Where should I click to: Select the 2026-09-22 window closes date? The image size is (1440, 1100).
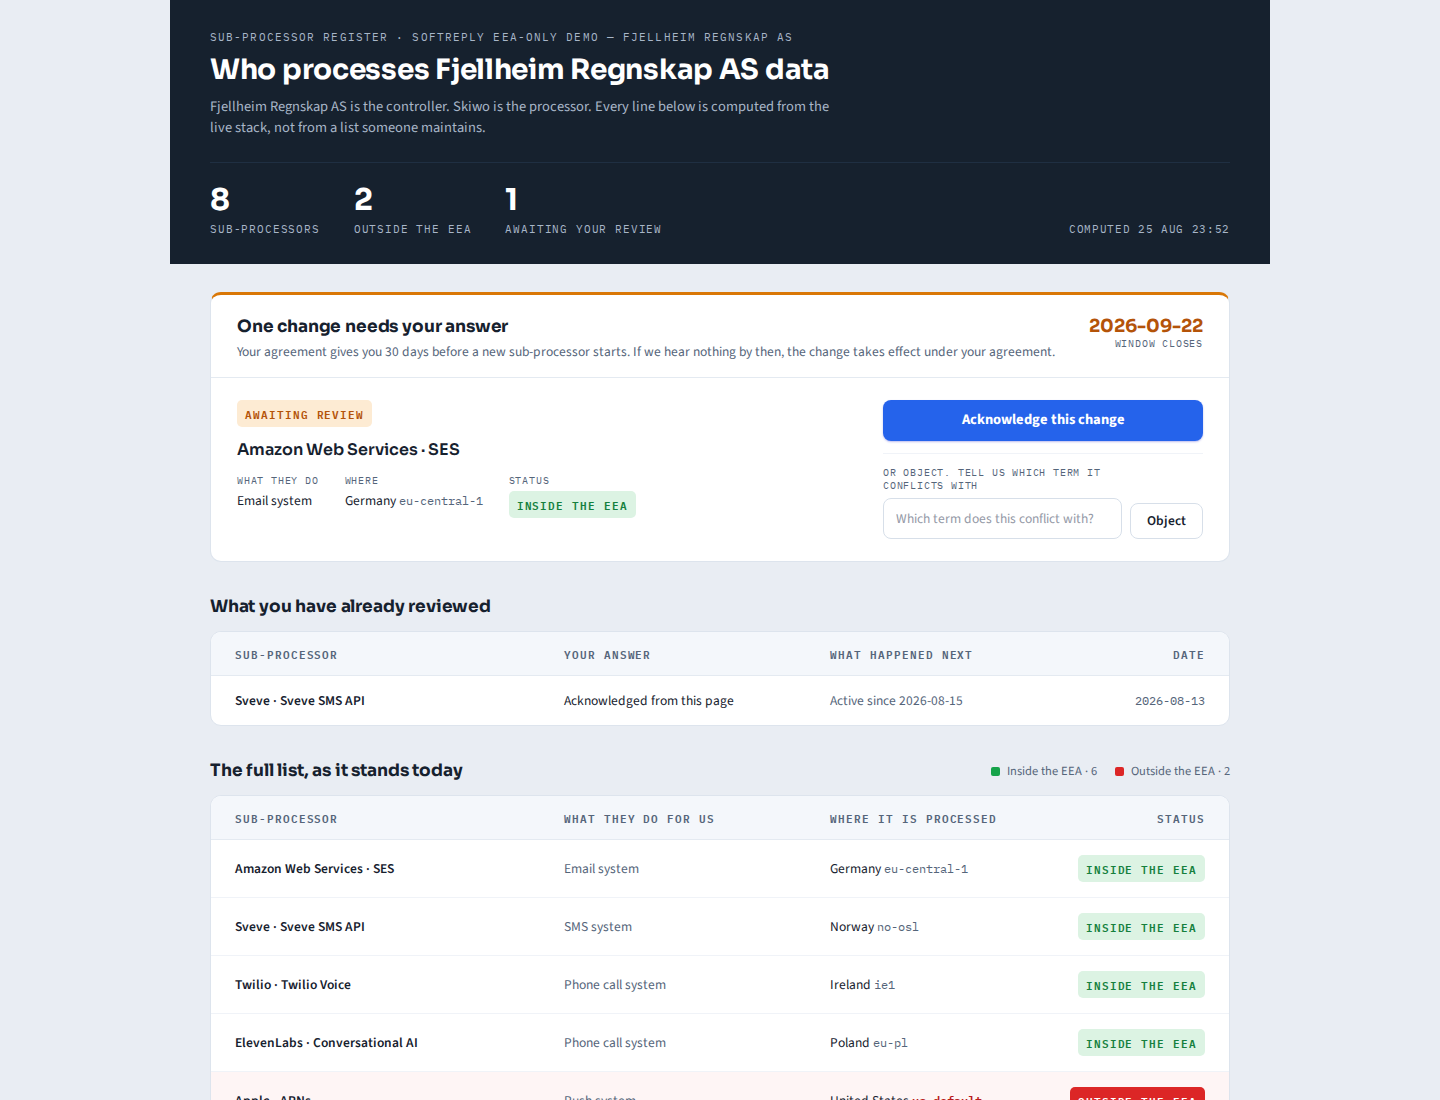click(x=1145, y=326)
